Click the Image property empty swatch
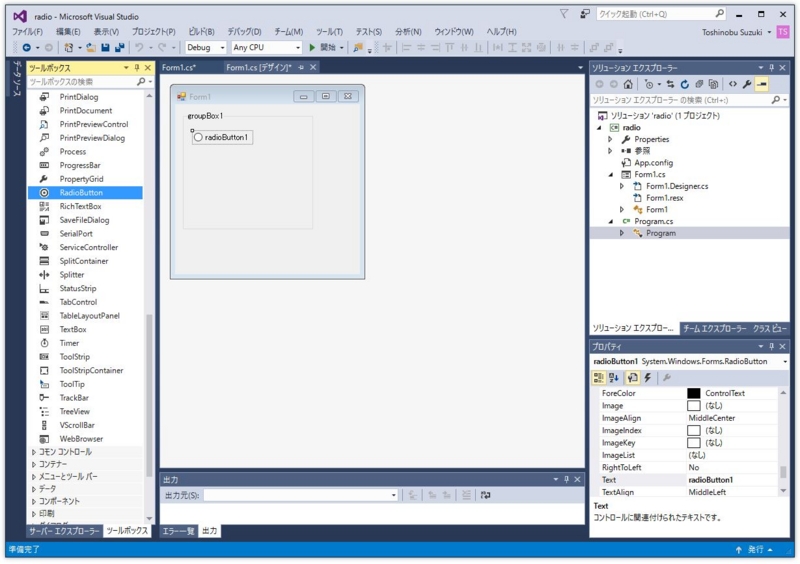The width and height of the screenshot is (800, 564). pyautogui.click(x=693, y=406)
